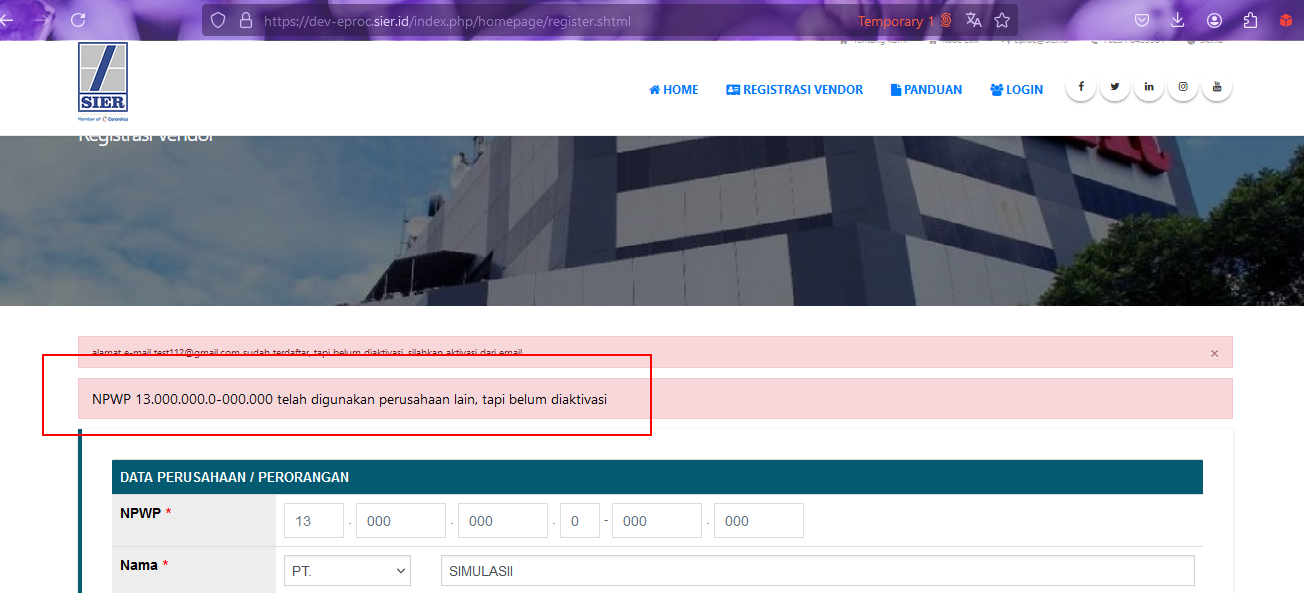Dismiss the e-mail already registered alert
This screenshot has height=593, width=1304.
(x=1214, y=353)
